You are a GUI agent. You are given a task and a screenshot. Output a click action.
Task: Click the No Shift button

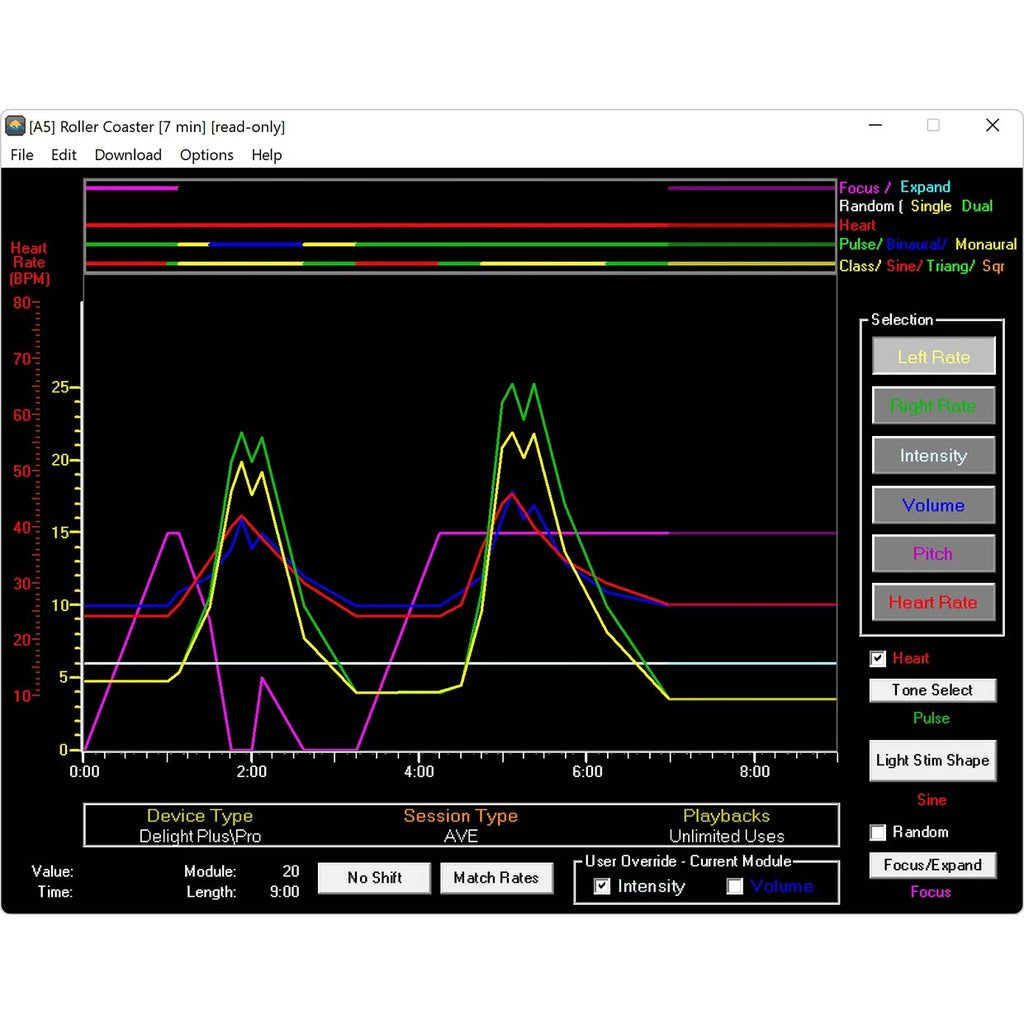click(374, 878)
